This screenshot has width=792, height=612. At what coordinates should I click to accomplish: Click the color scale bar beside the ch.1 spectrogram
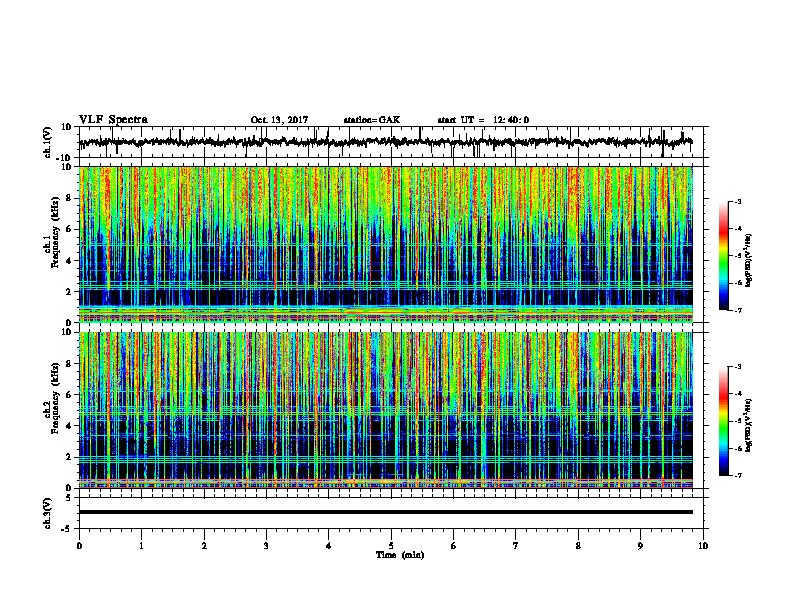pos(723,256)
